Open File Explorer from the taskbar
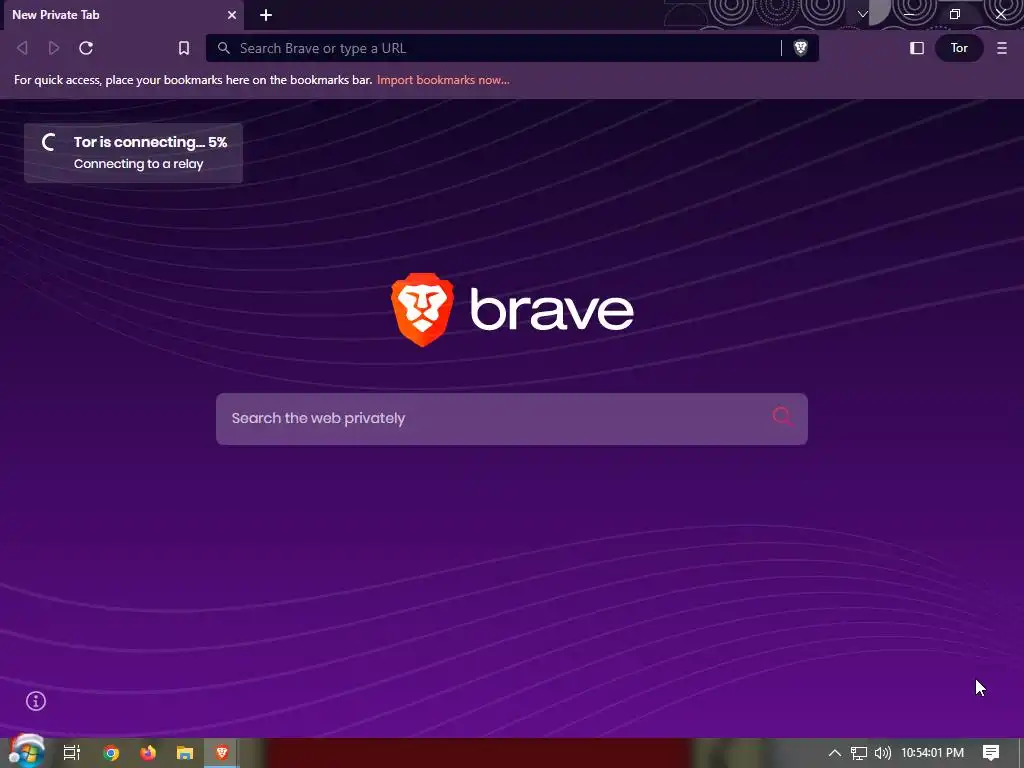 point(185,753)
